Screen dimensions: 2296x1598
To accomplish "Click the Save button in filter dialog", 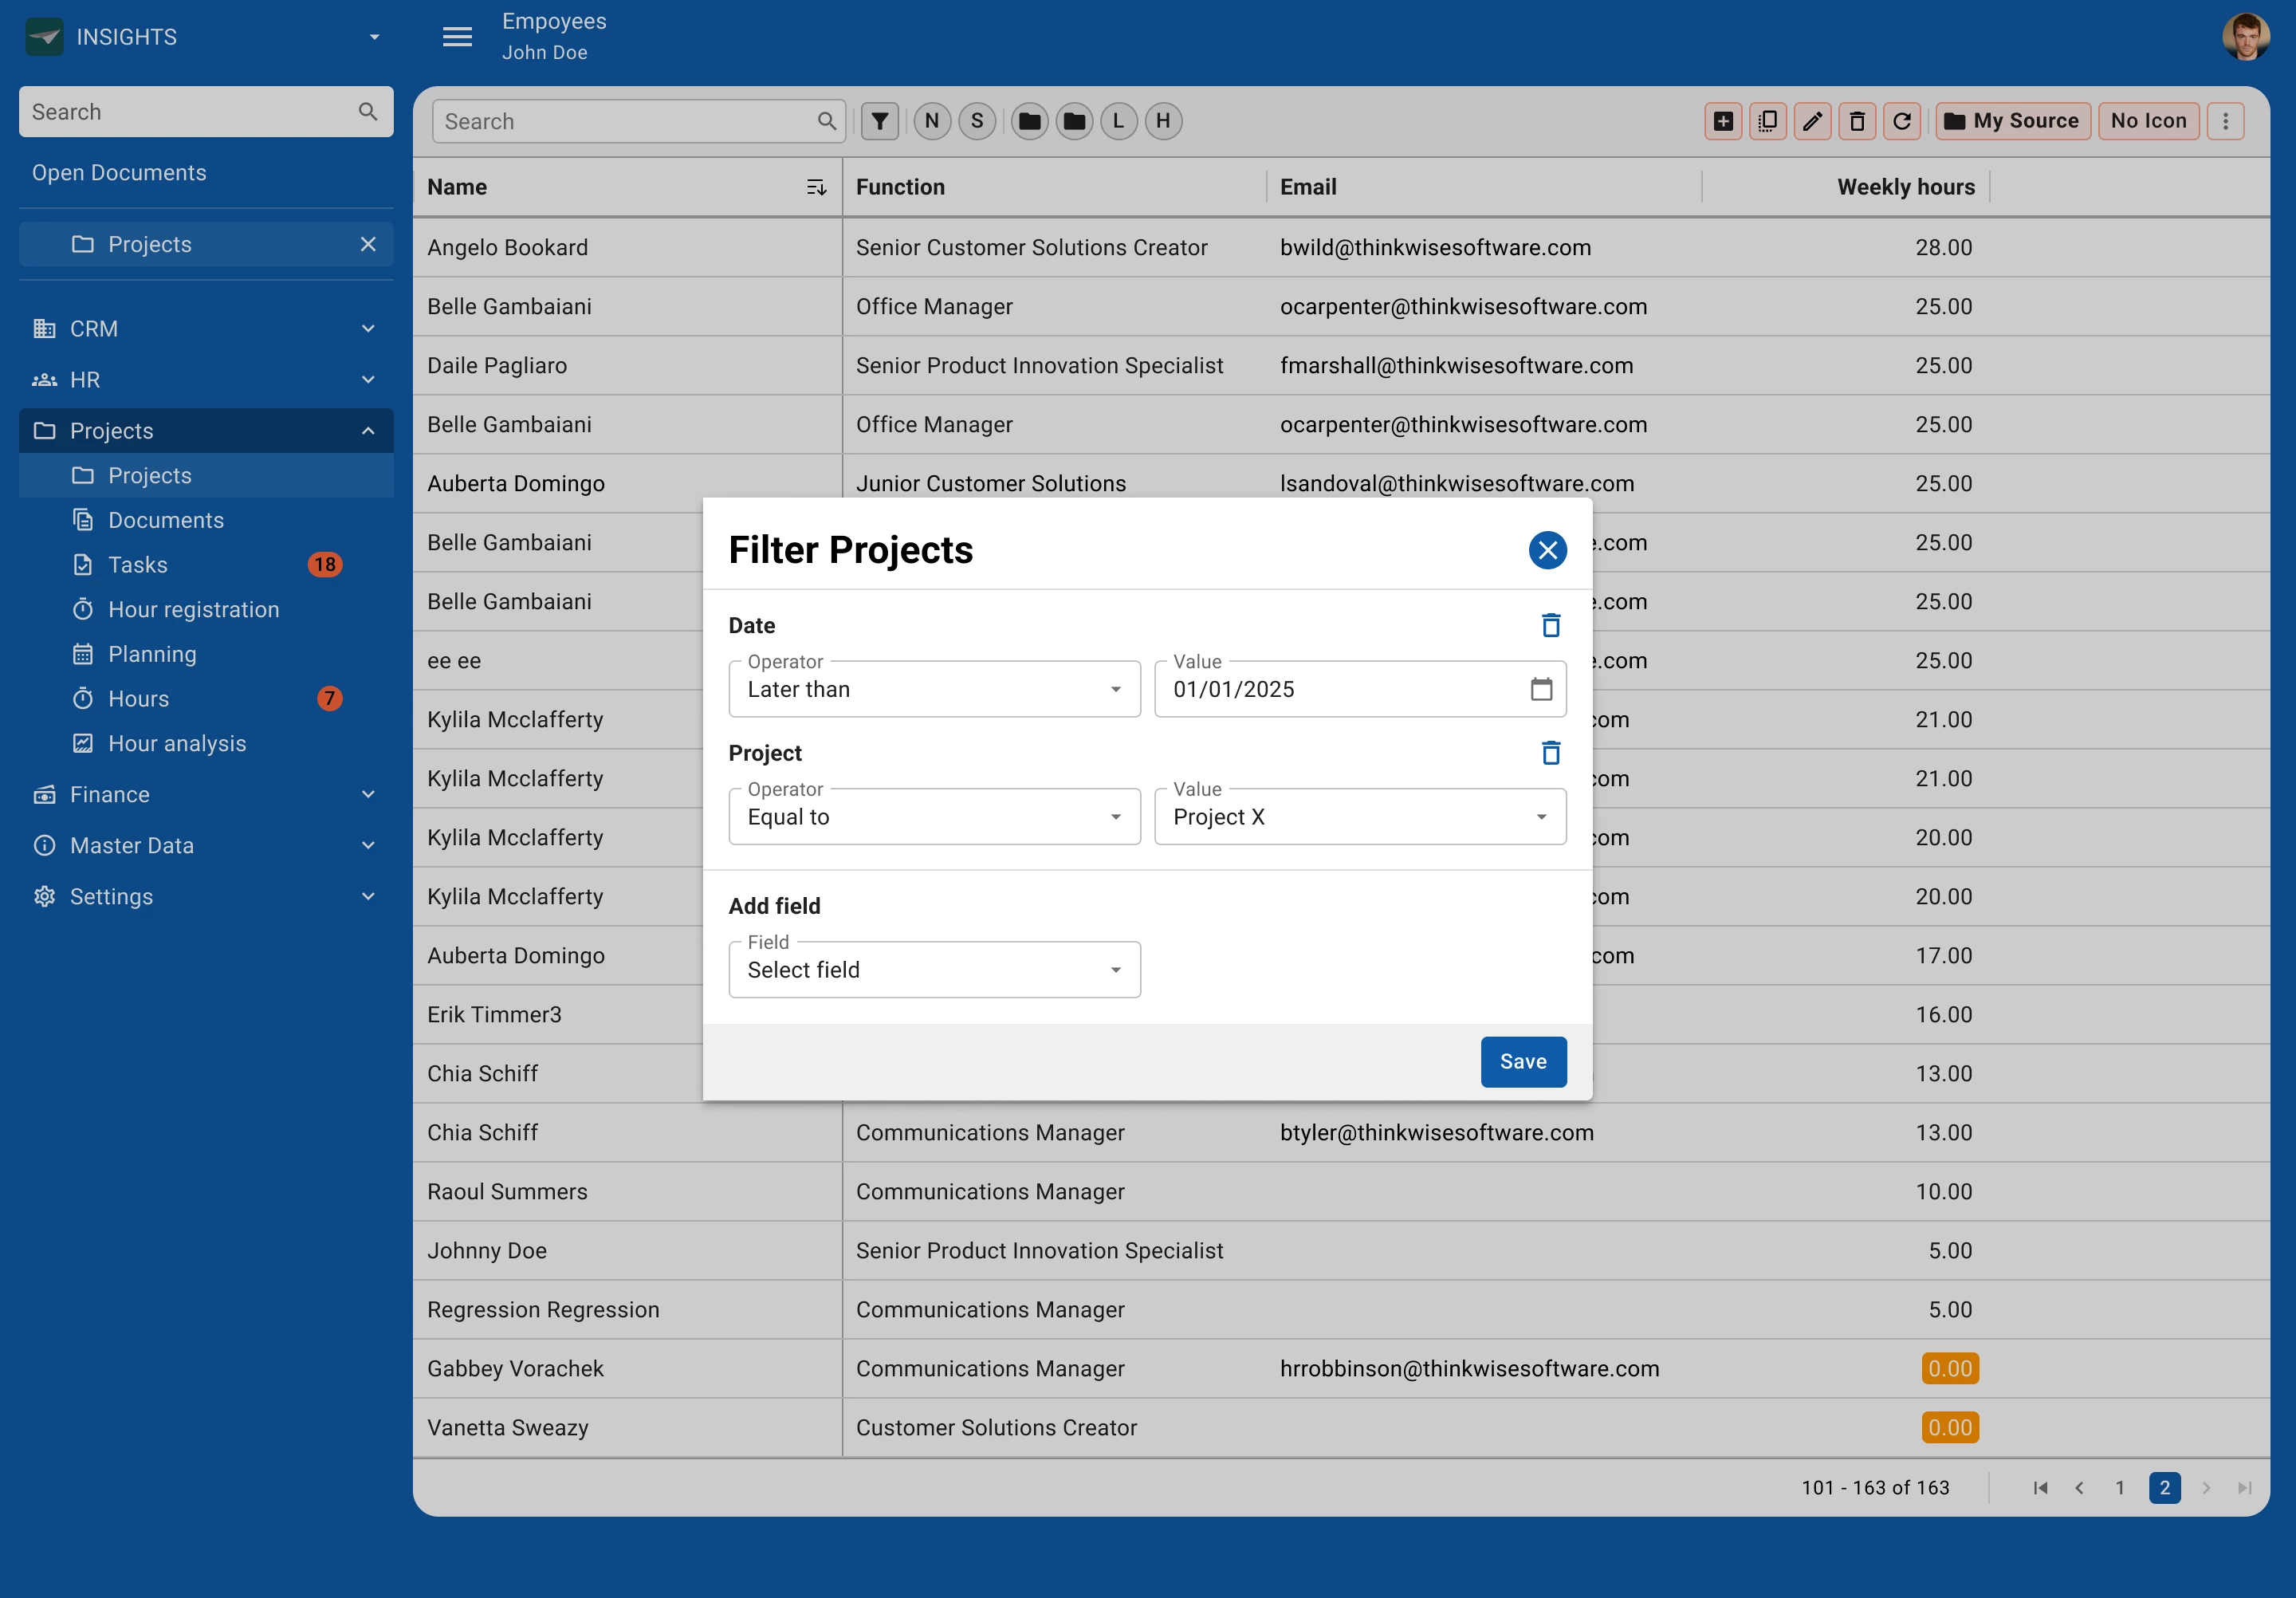I will pyautogui.click(x=1522, y=1062).
